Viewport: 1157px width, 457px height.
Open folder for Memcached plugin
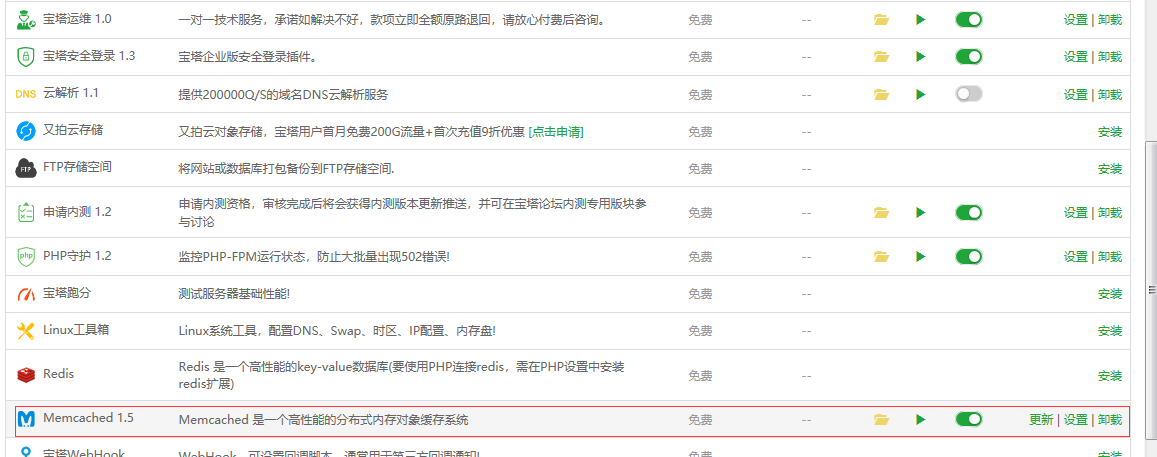point(881,419)
